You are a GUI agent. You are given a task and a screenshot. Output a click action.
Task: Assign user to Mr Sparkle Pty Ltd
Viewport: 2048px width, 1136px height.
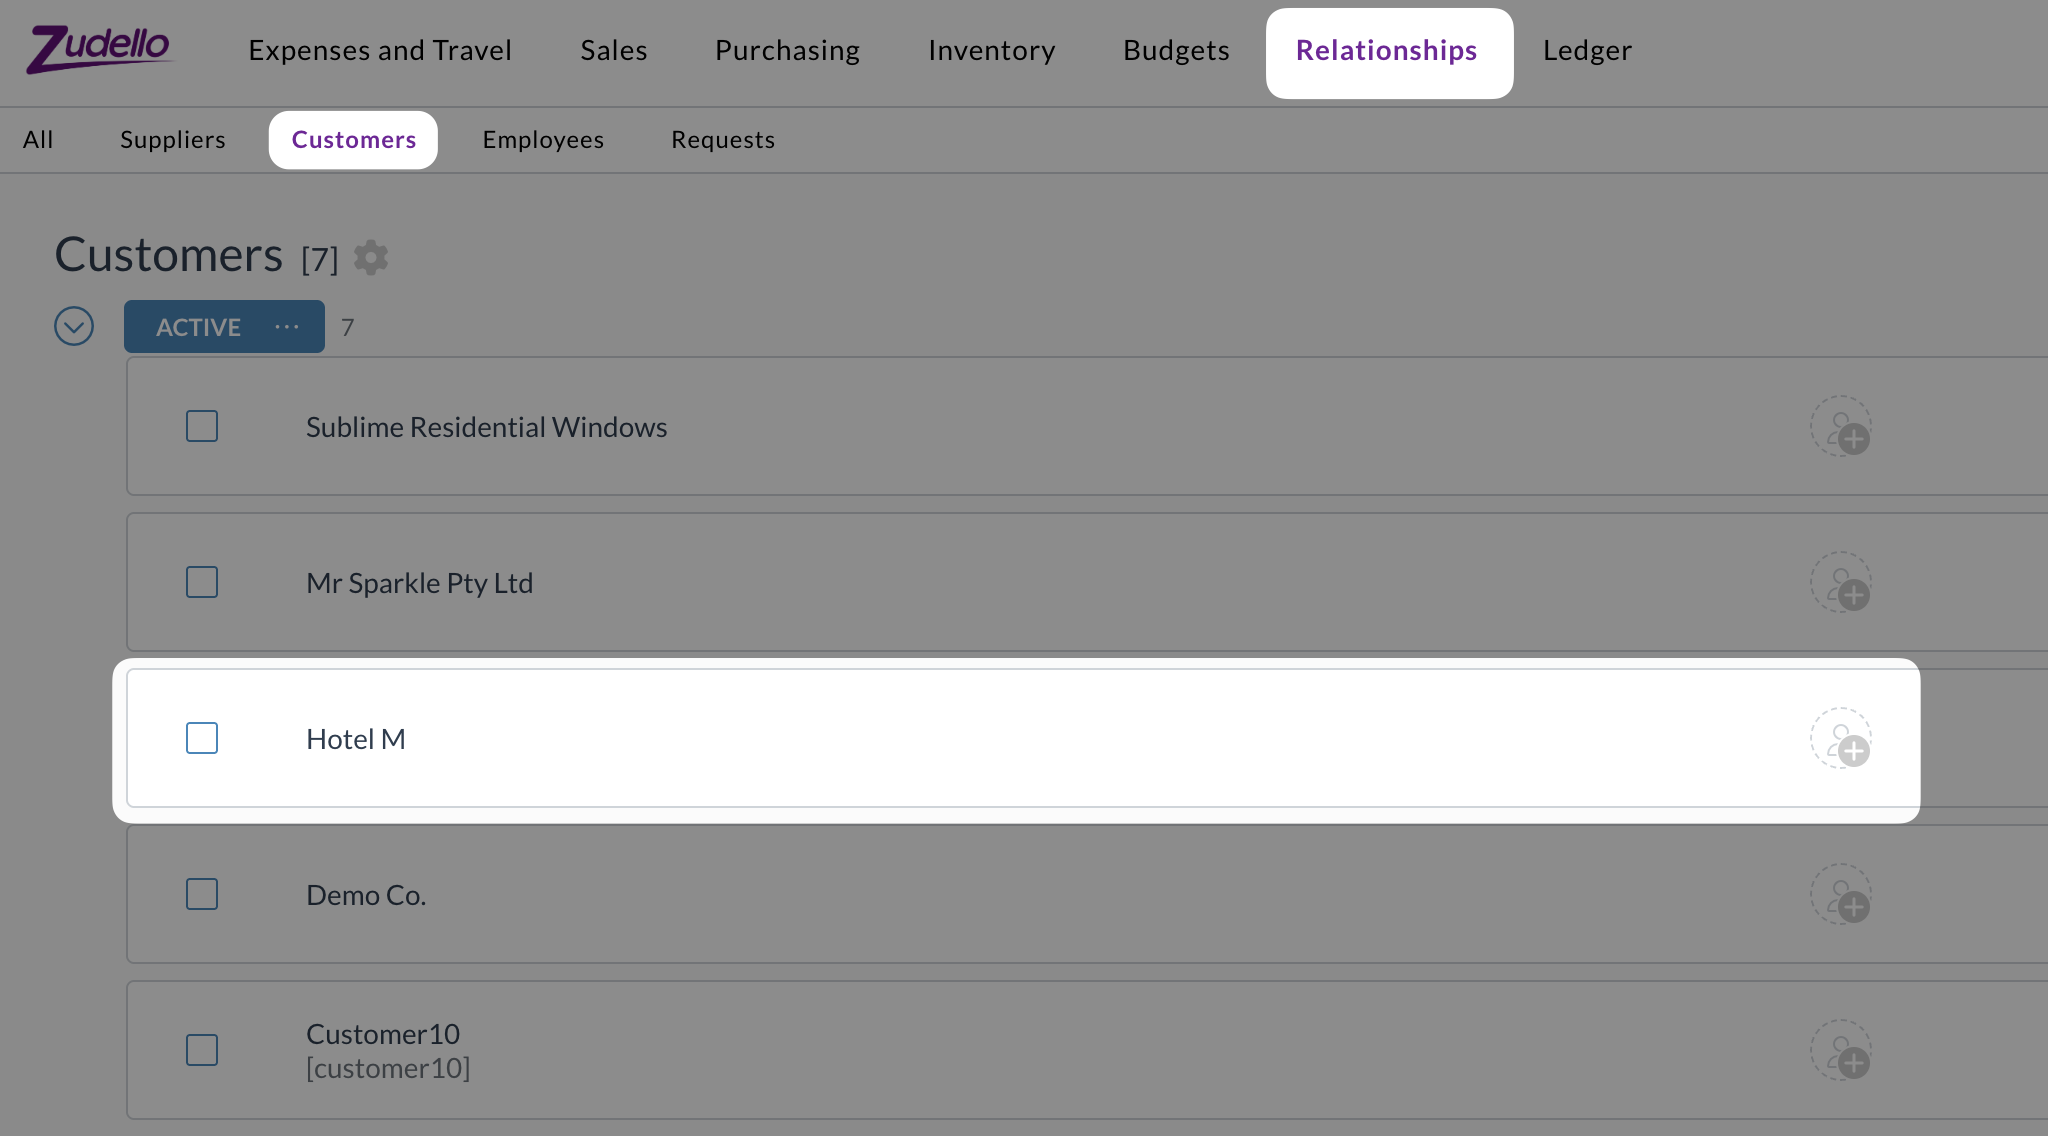point(1841,583)
